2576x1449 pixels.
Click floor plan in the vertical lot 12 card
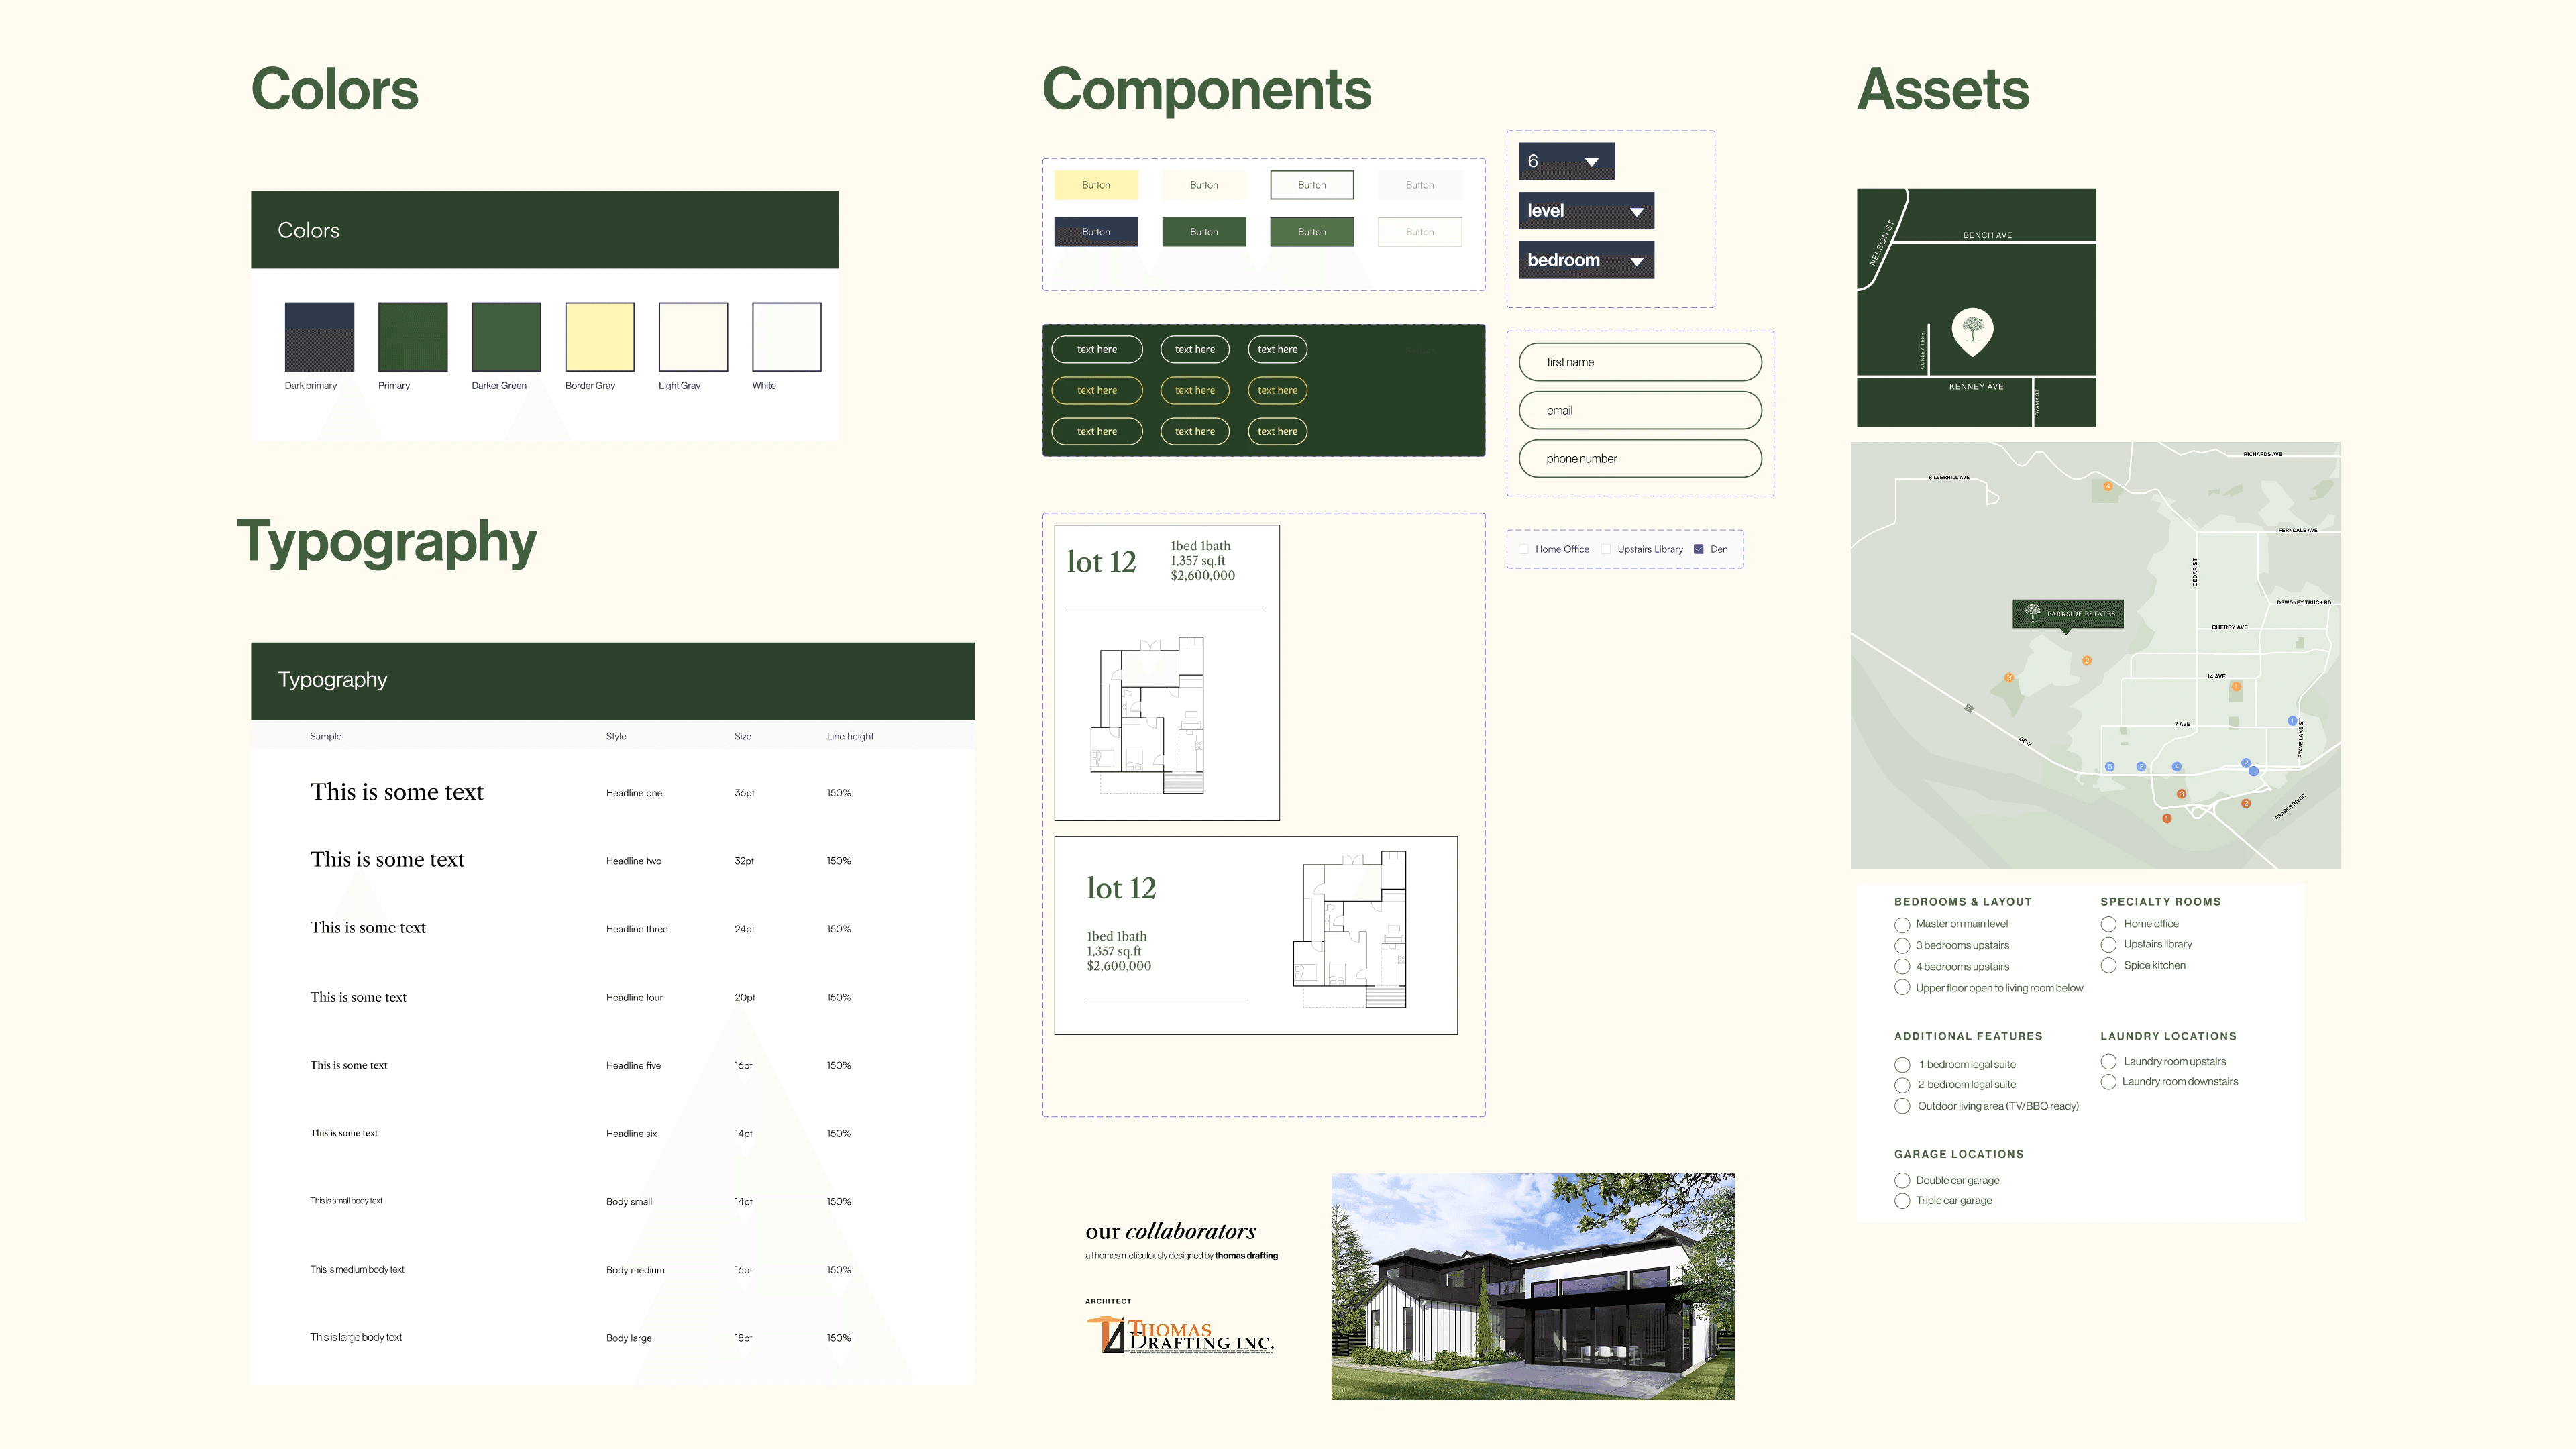pyautogui.click(x=1148, y=716)
